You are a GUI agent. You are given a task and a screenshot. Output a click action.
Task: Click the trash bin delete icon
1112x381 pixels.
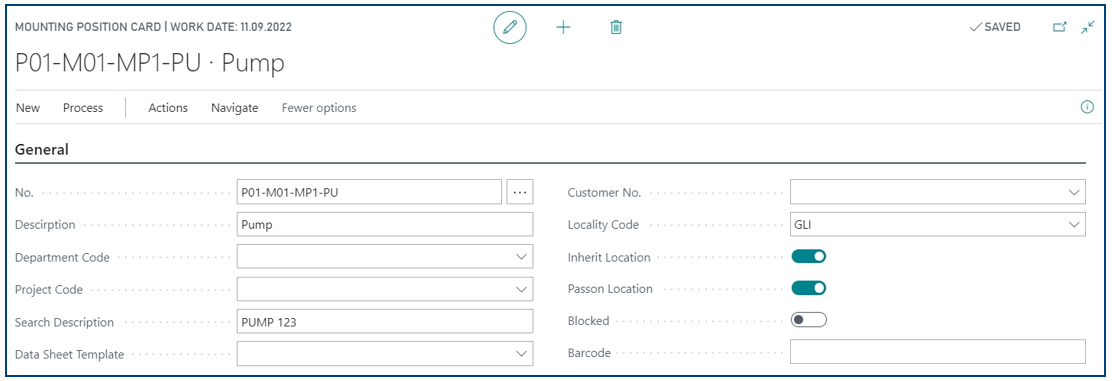(x=616, y=28)
